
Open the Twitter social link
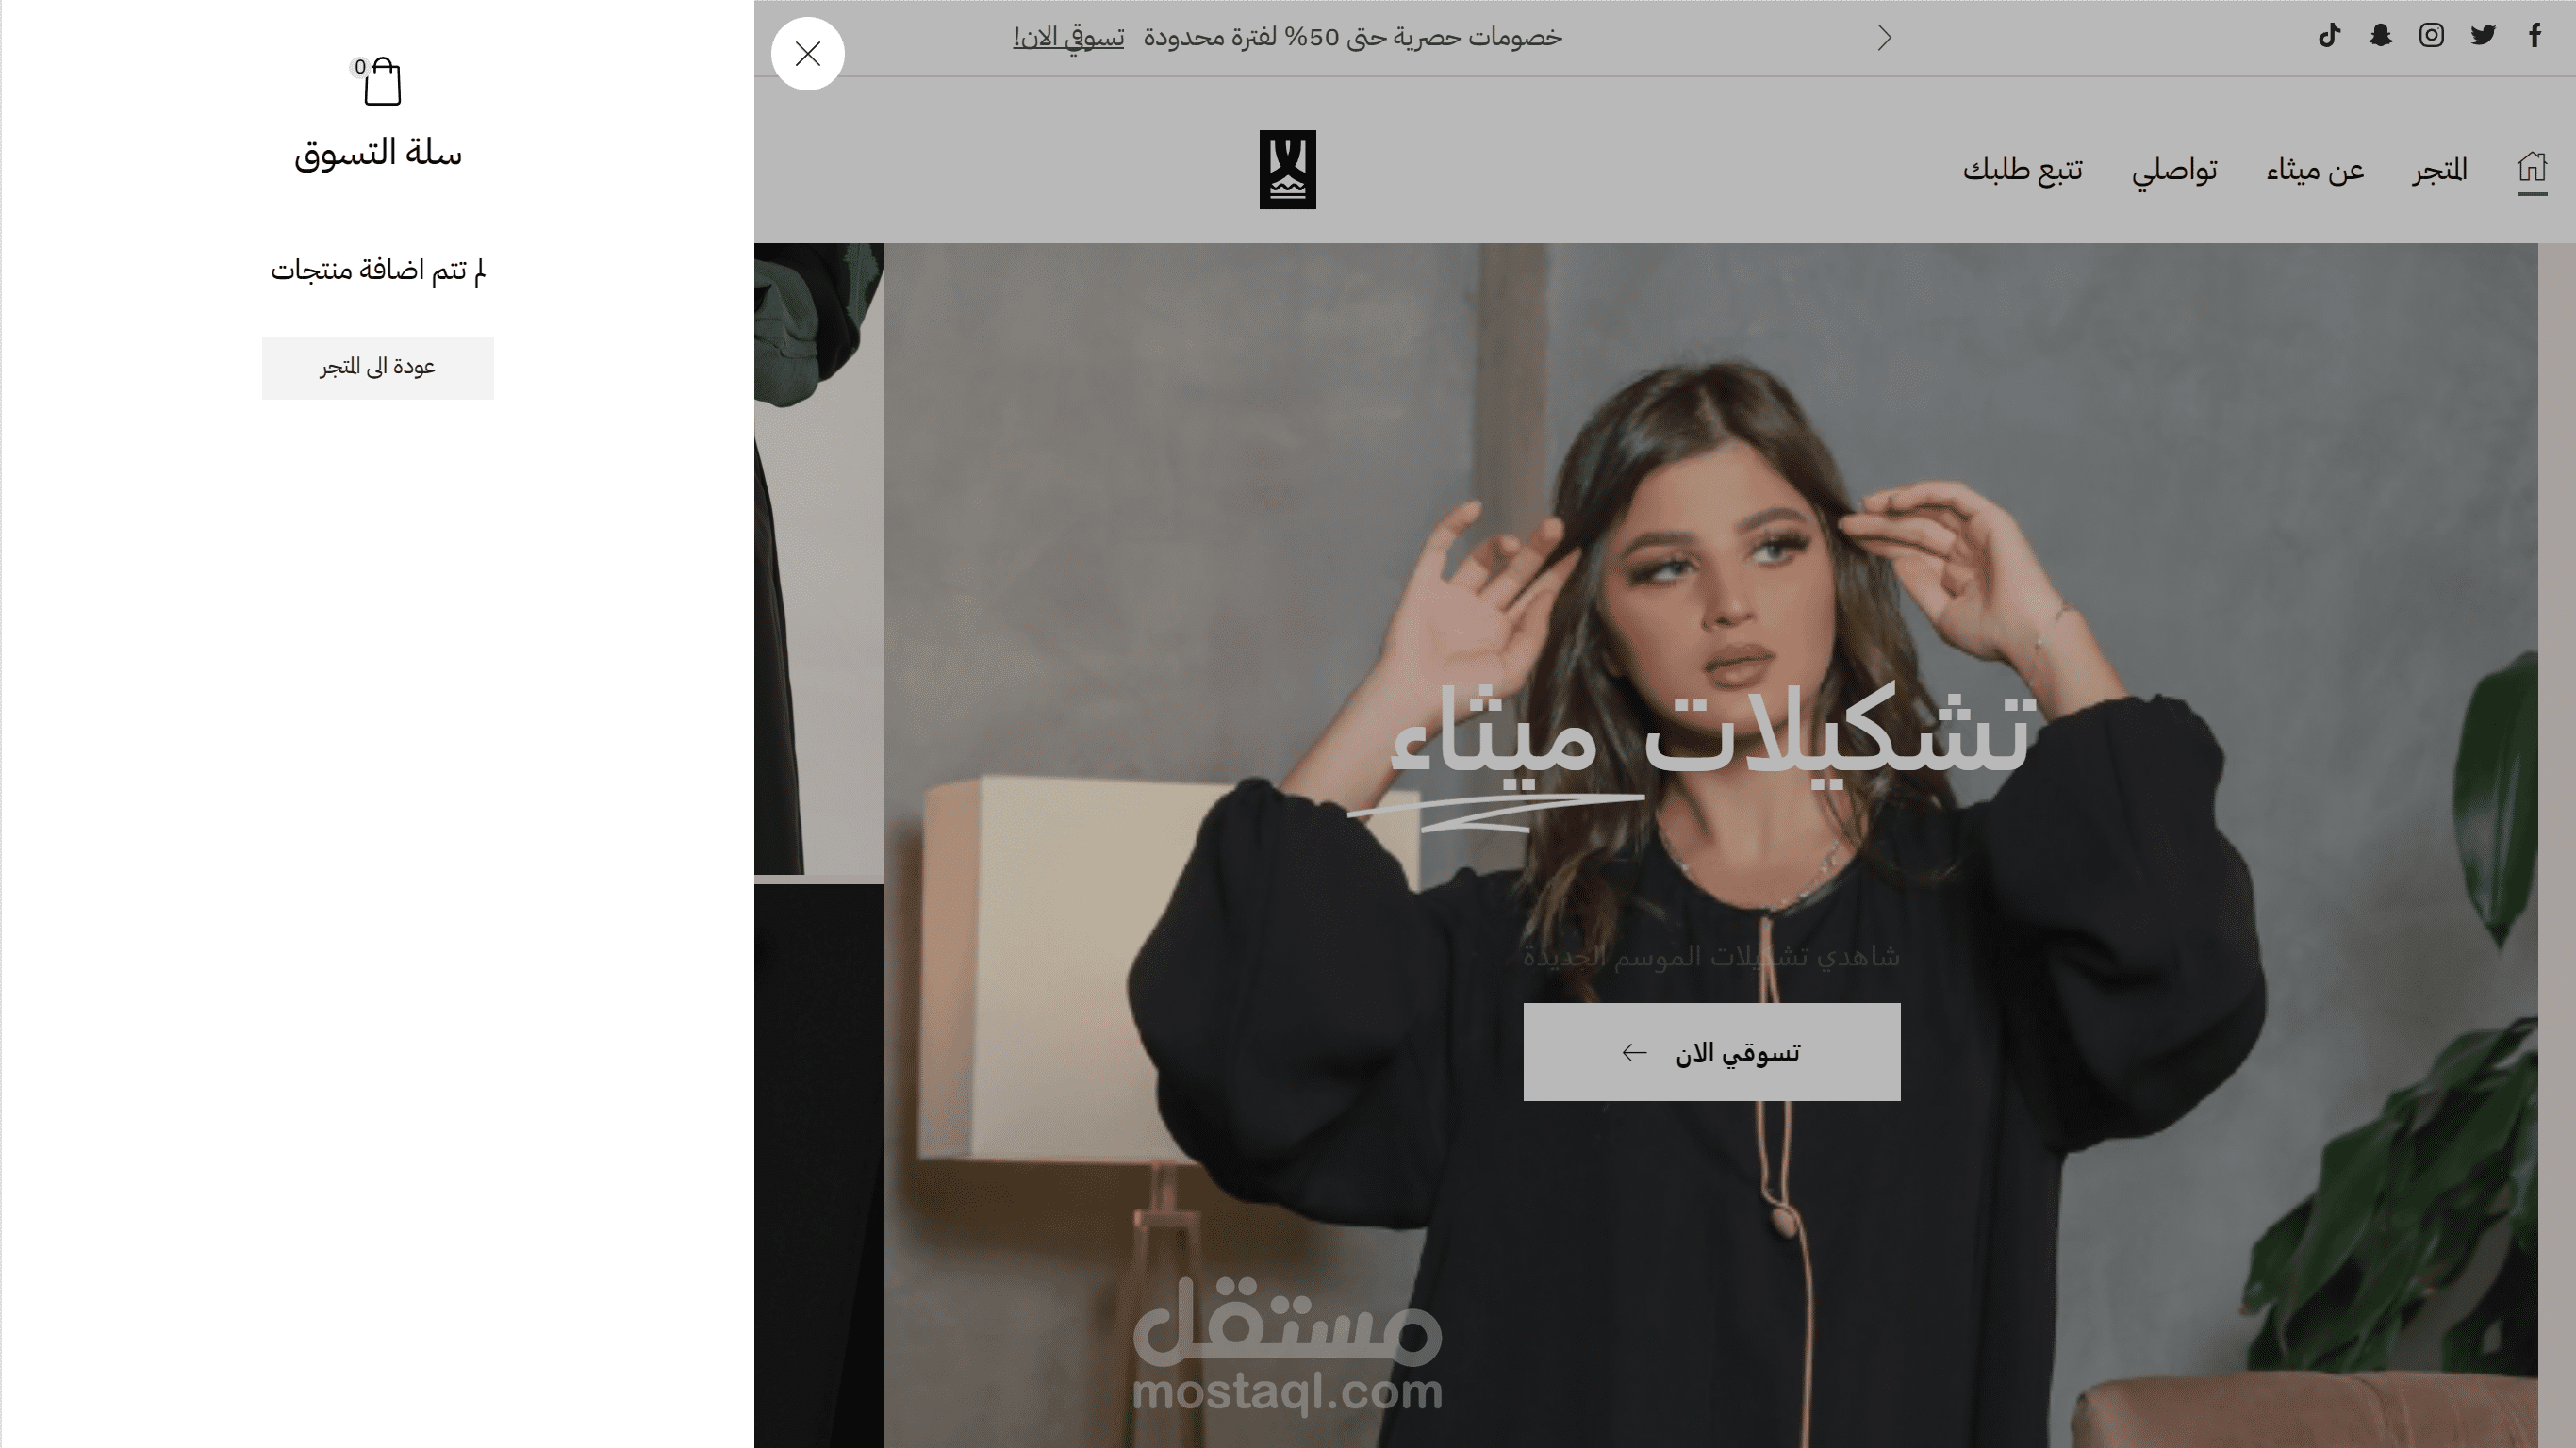pos(2483,36)
